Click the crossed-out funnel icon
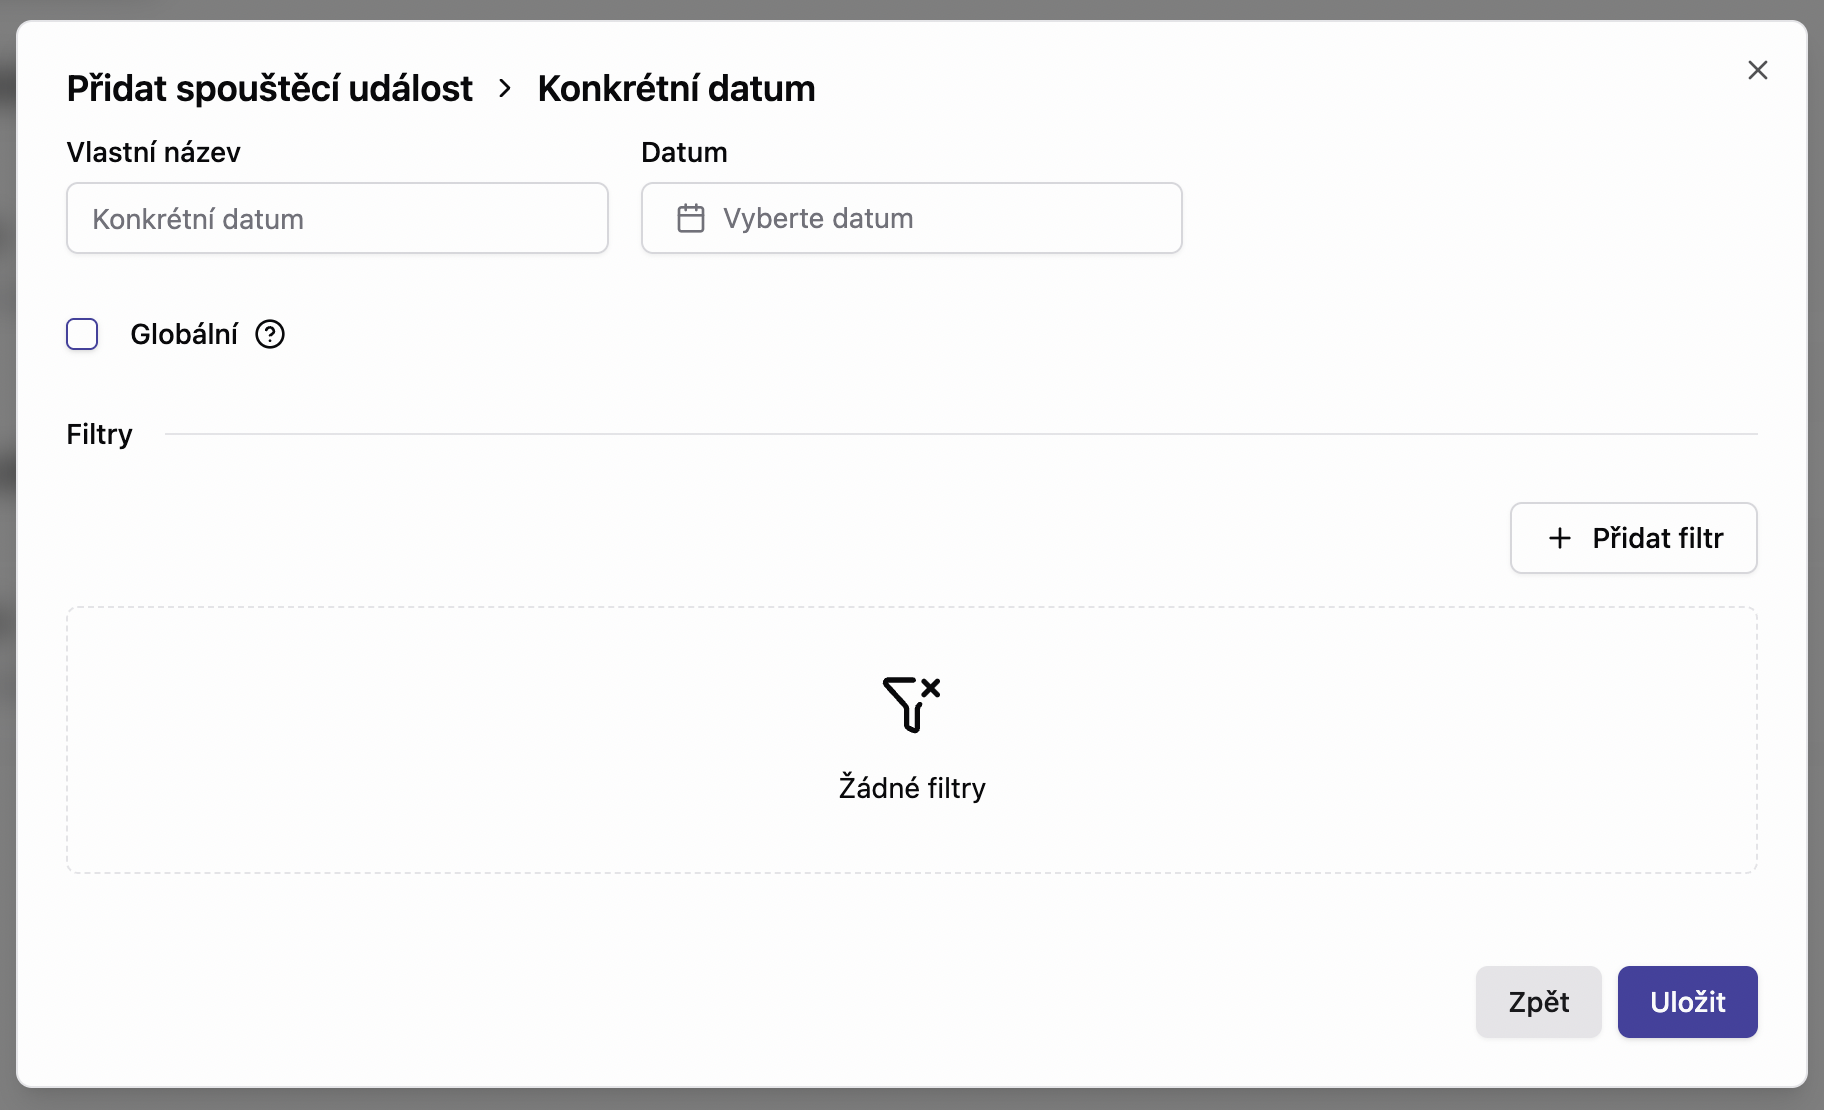Image resolution: width=1824 pixels, height=1110 pixels. pos(911,704)
